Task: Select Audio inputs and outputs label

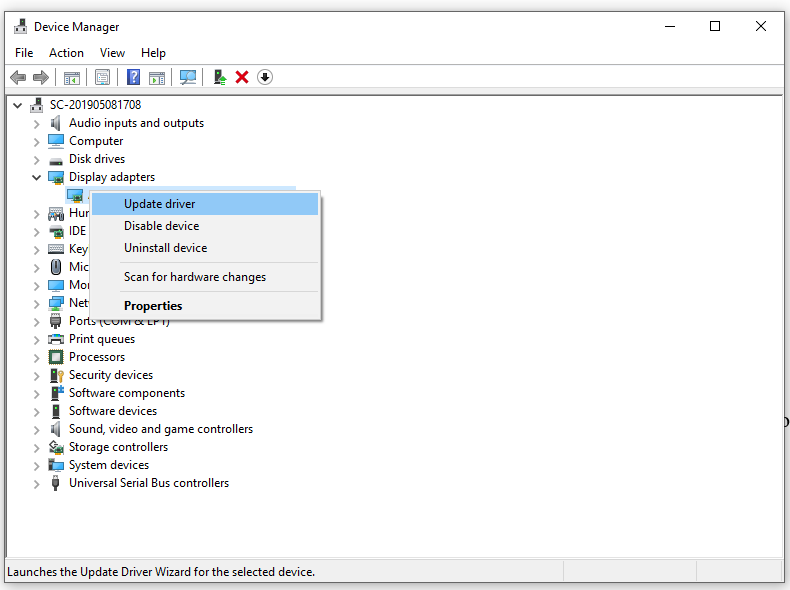Action: (x=137, y=123)
